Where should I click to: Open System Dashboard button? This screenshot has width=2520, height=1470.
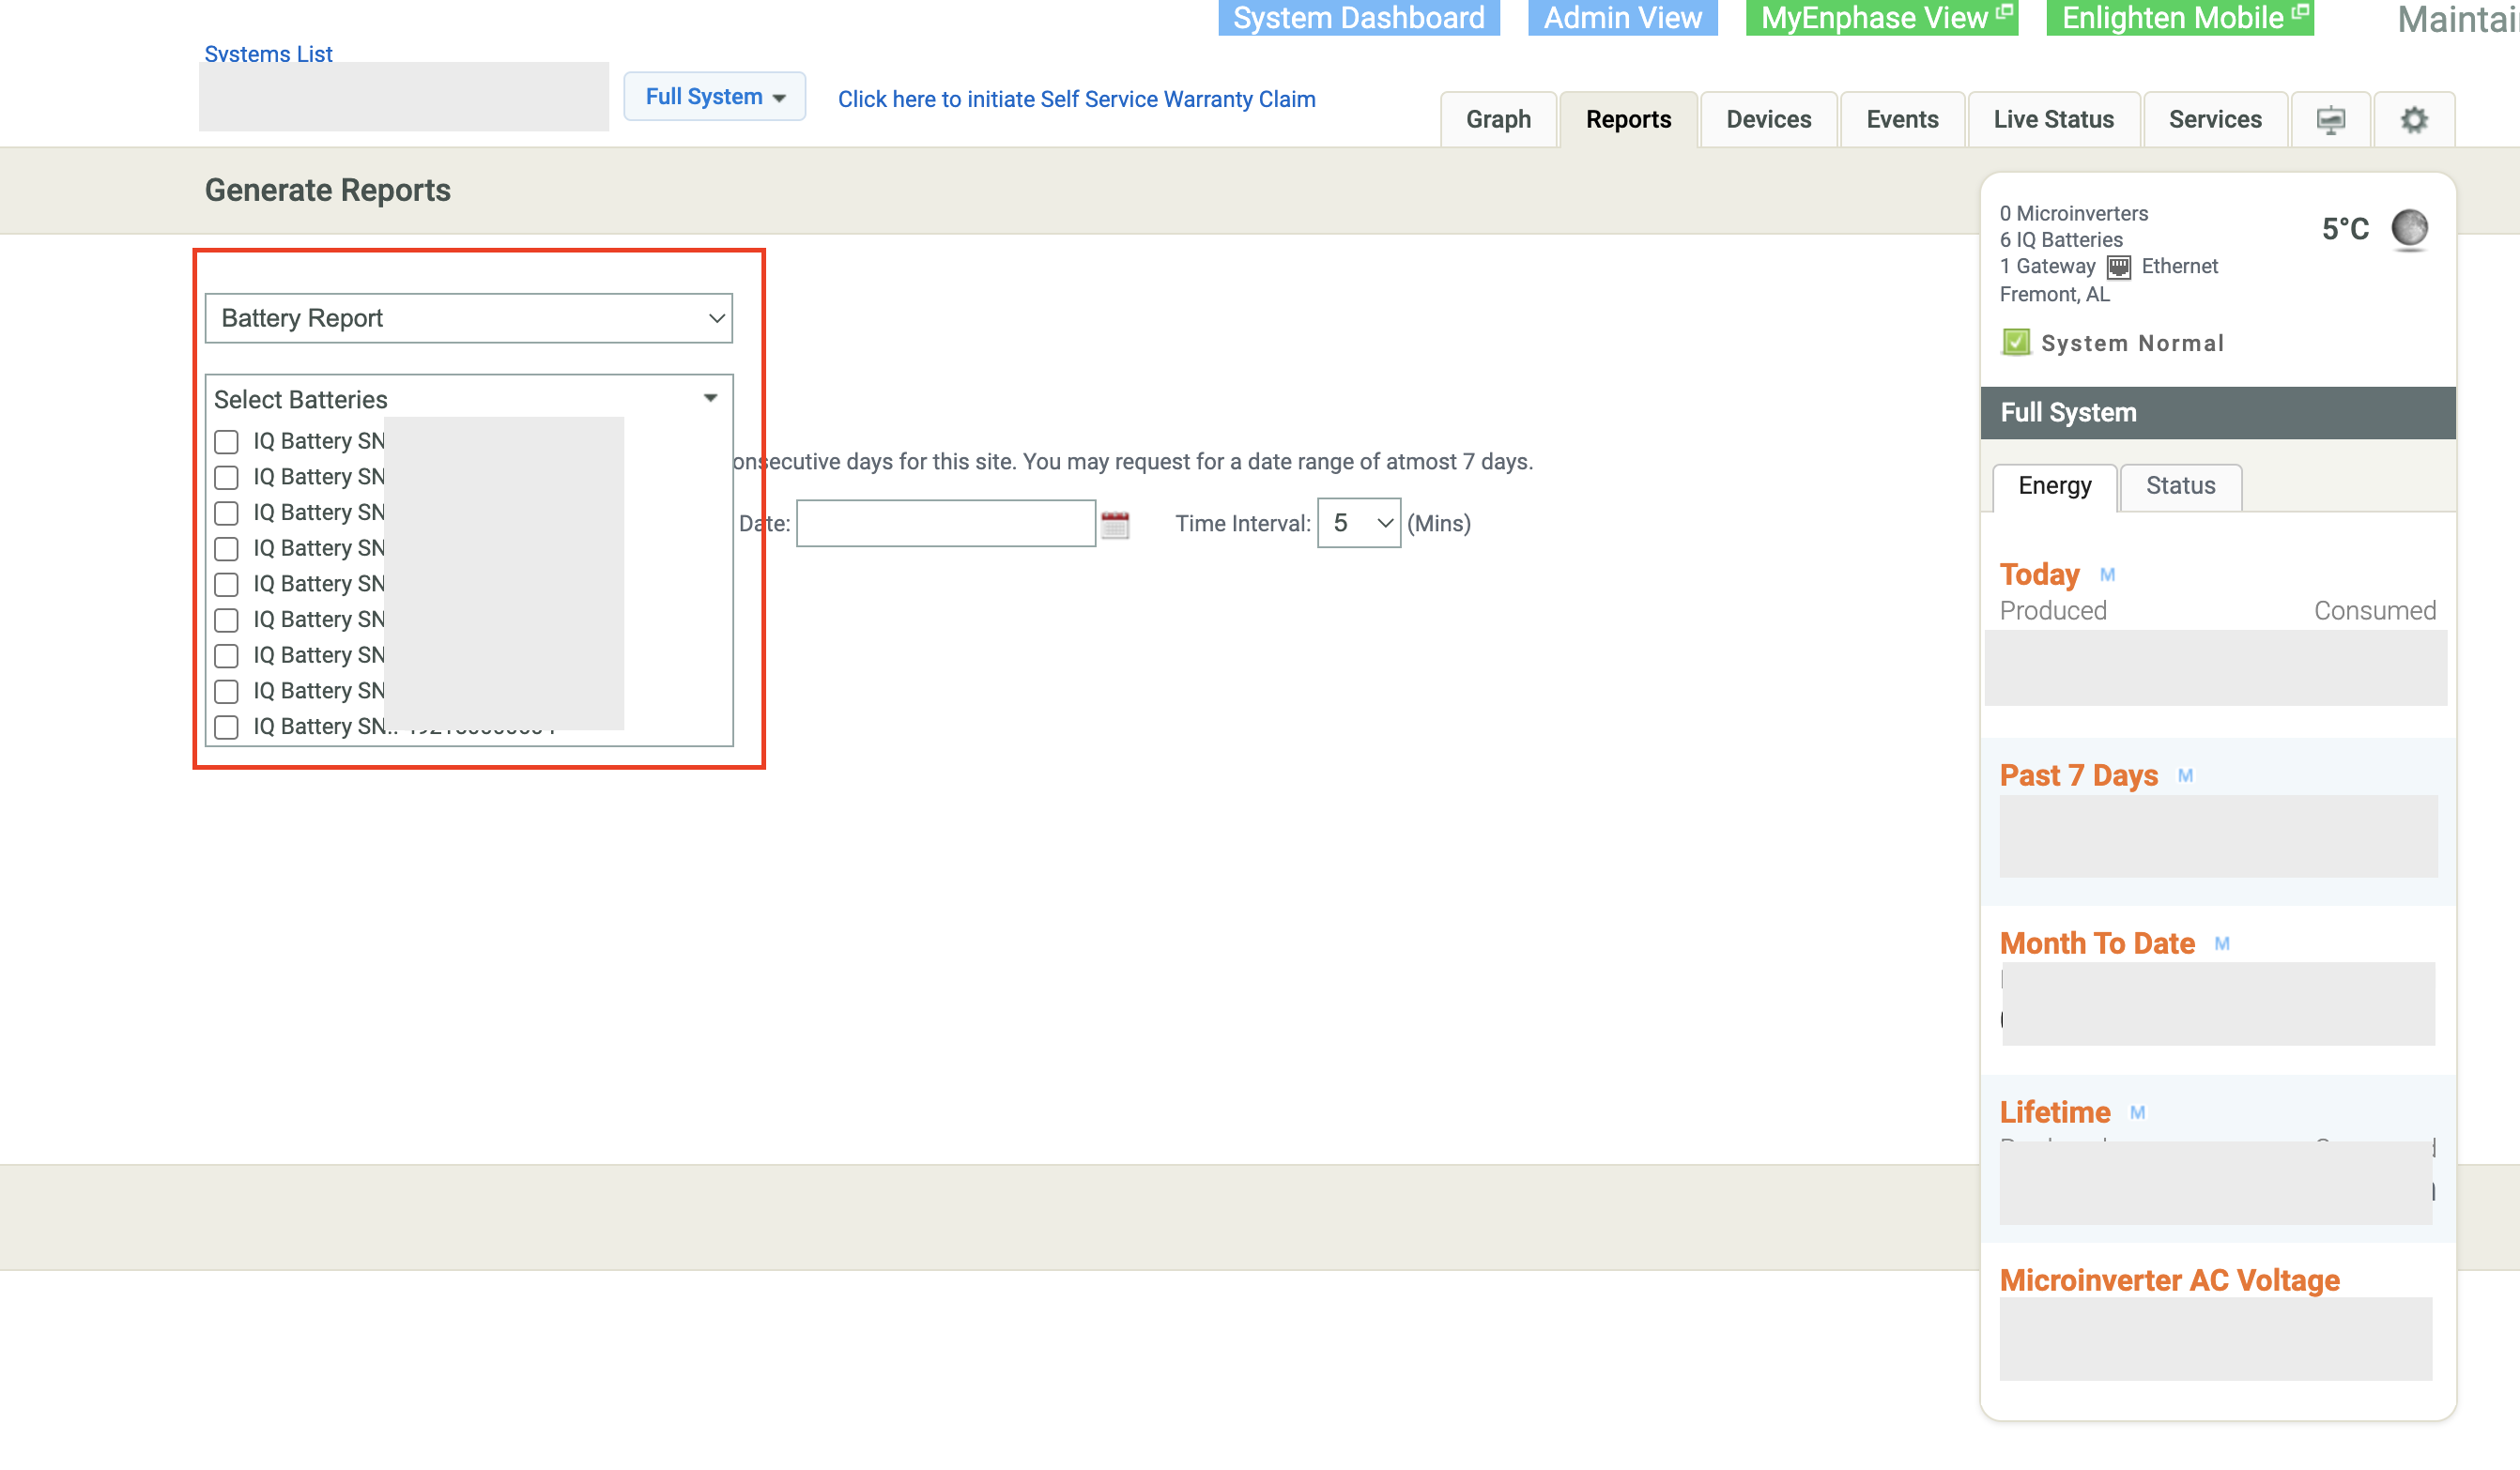[x=1358, y=17]
